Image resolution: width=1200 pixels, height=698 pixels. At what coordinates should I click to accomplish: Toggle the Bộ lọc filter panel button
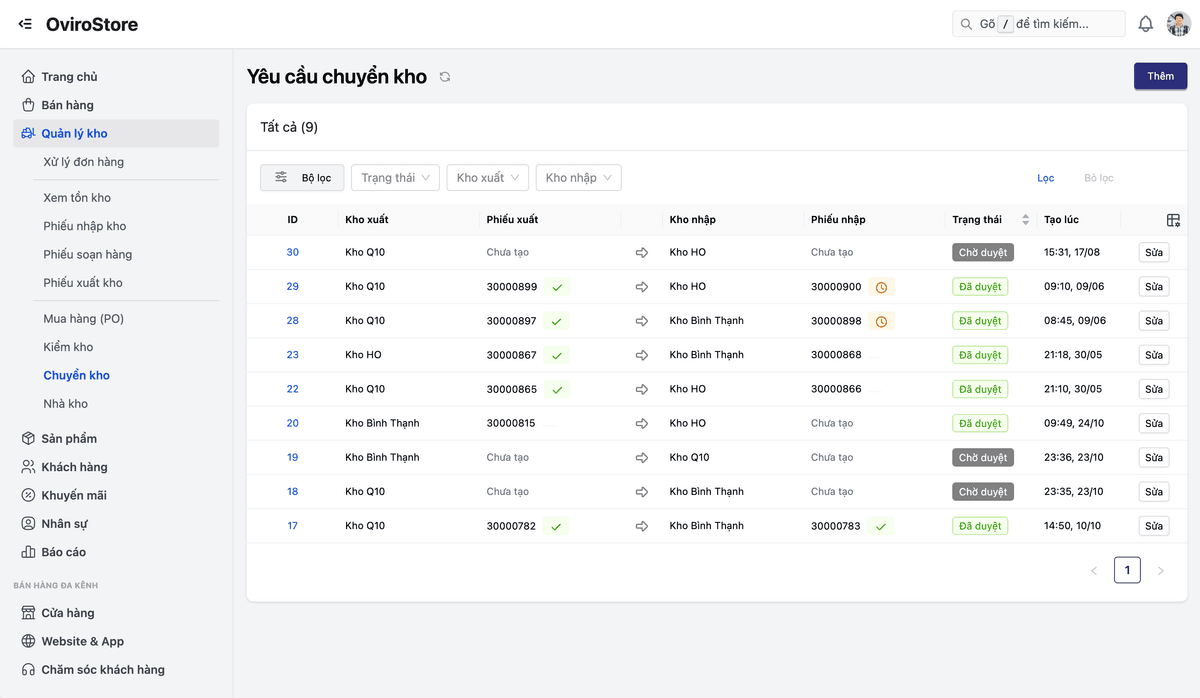(x=302, y=178)
